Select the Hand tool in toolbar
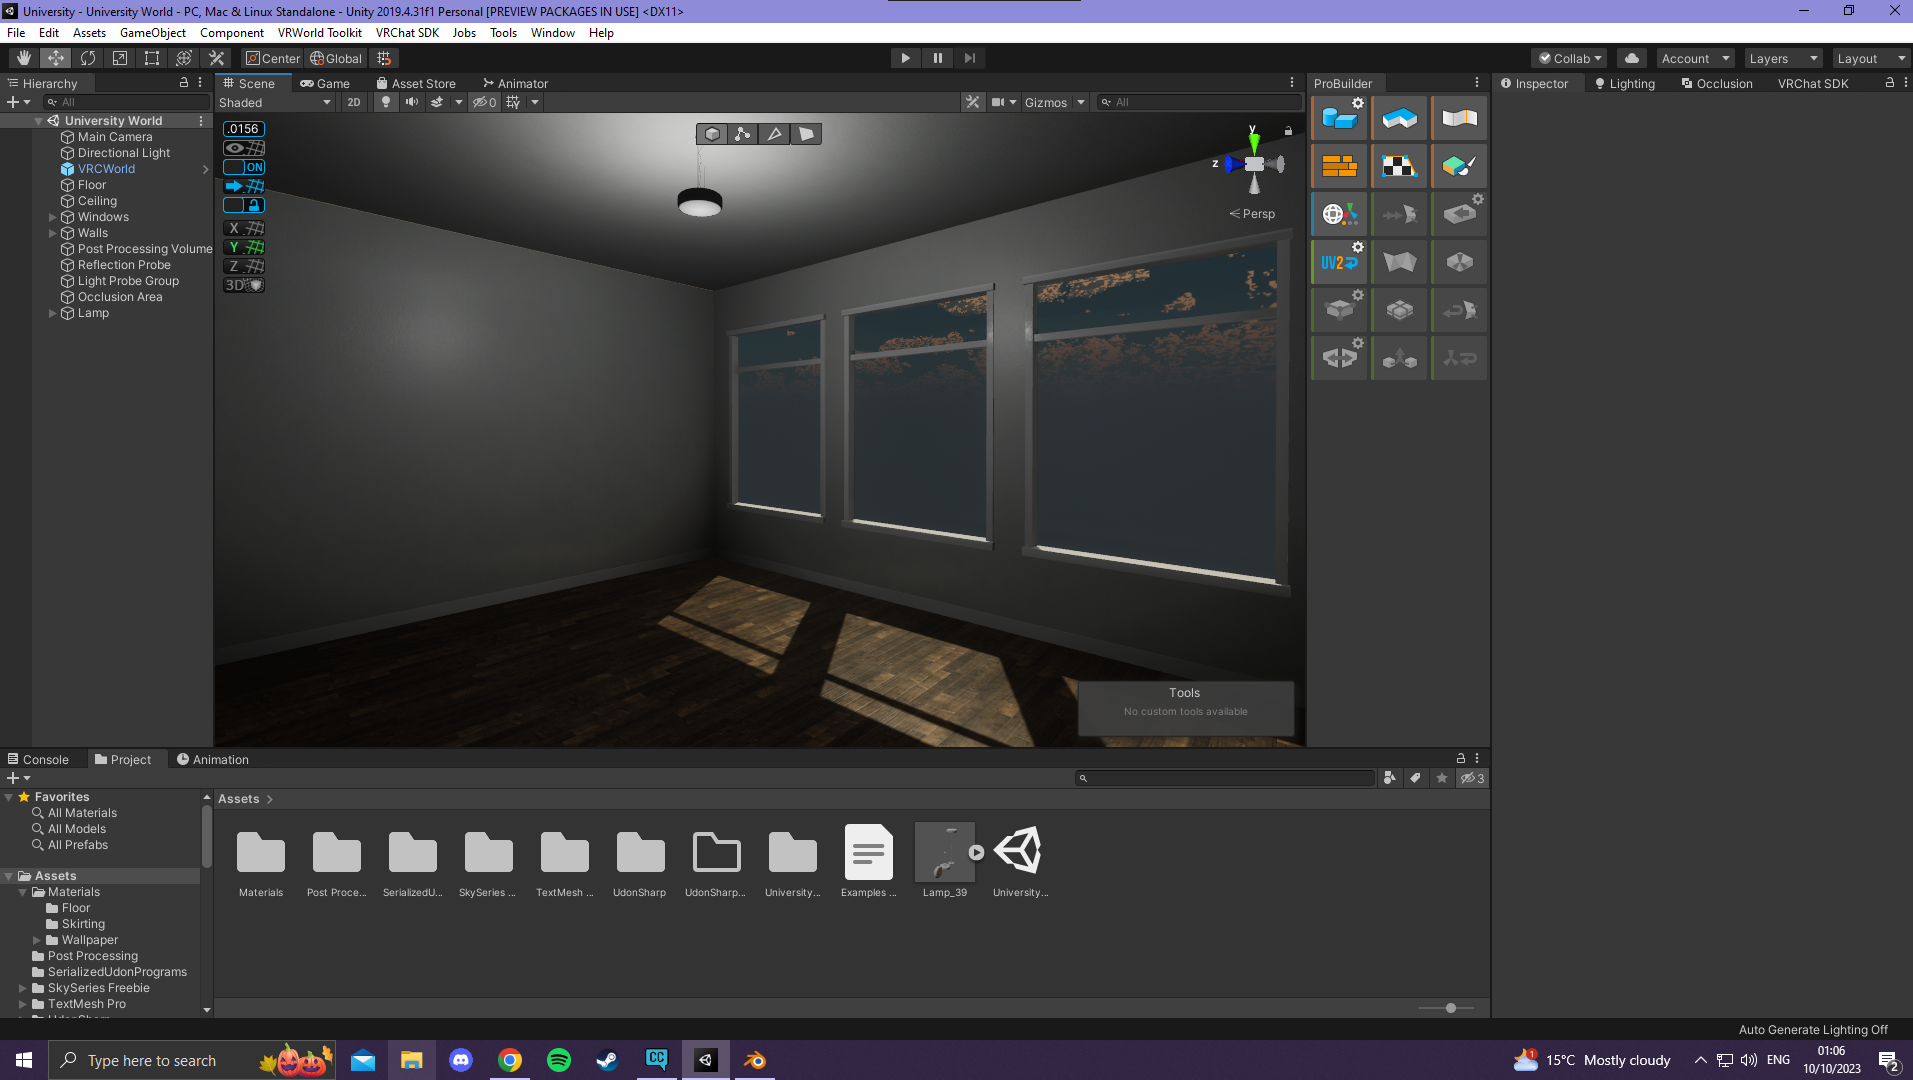Screen dimensions: 1913x1080 [x=24, y=58]
